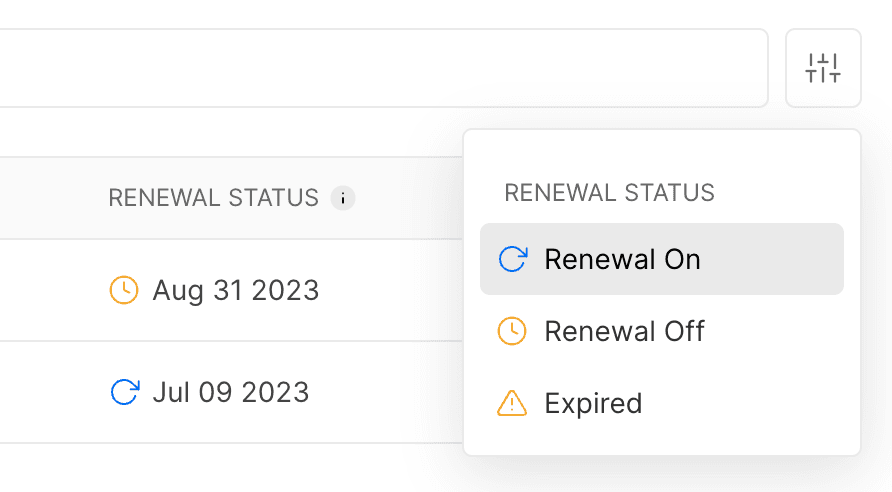The width and height of the screenshot is (892, 492).
Task: Click the Aug 31 2023 renewal date
Action: coord(236,291)
